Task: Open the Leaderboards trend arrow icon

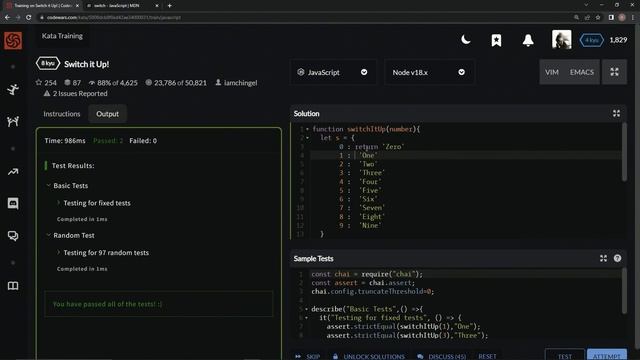Action: coord(13,172)
